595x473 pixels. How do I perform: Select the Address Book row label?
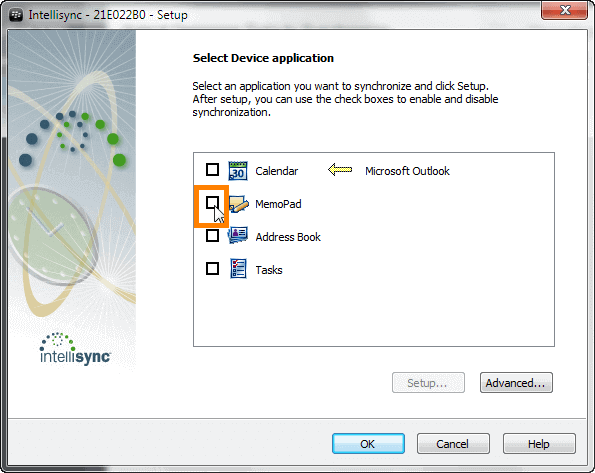pos(288,237)
